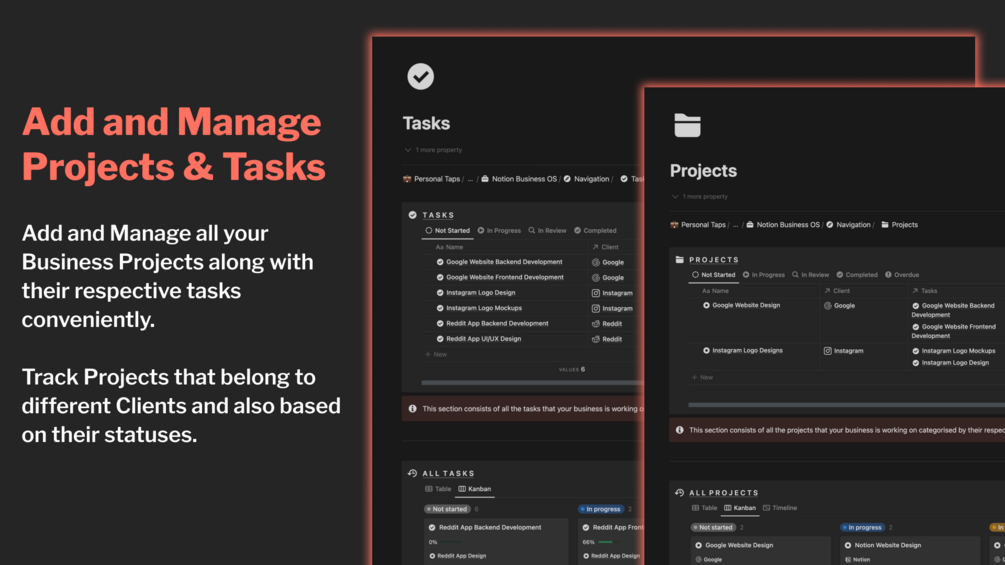Switch to the In Progress tab in the TASKS database
Screen dimensions: 1005x565
[x=499, y=231]
